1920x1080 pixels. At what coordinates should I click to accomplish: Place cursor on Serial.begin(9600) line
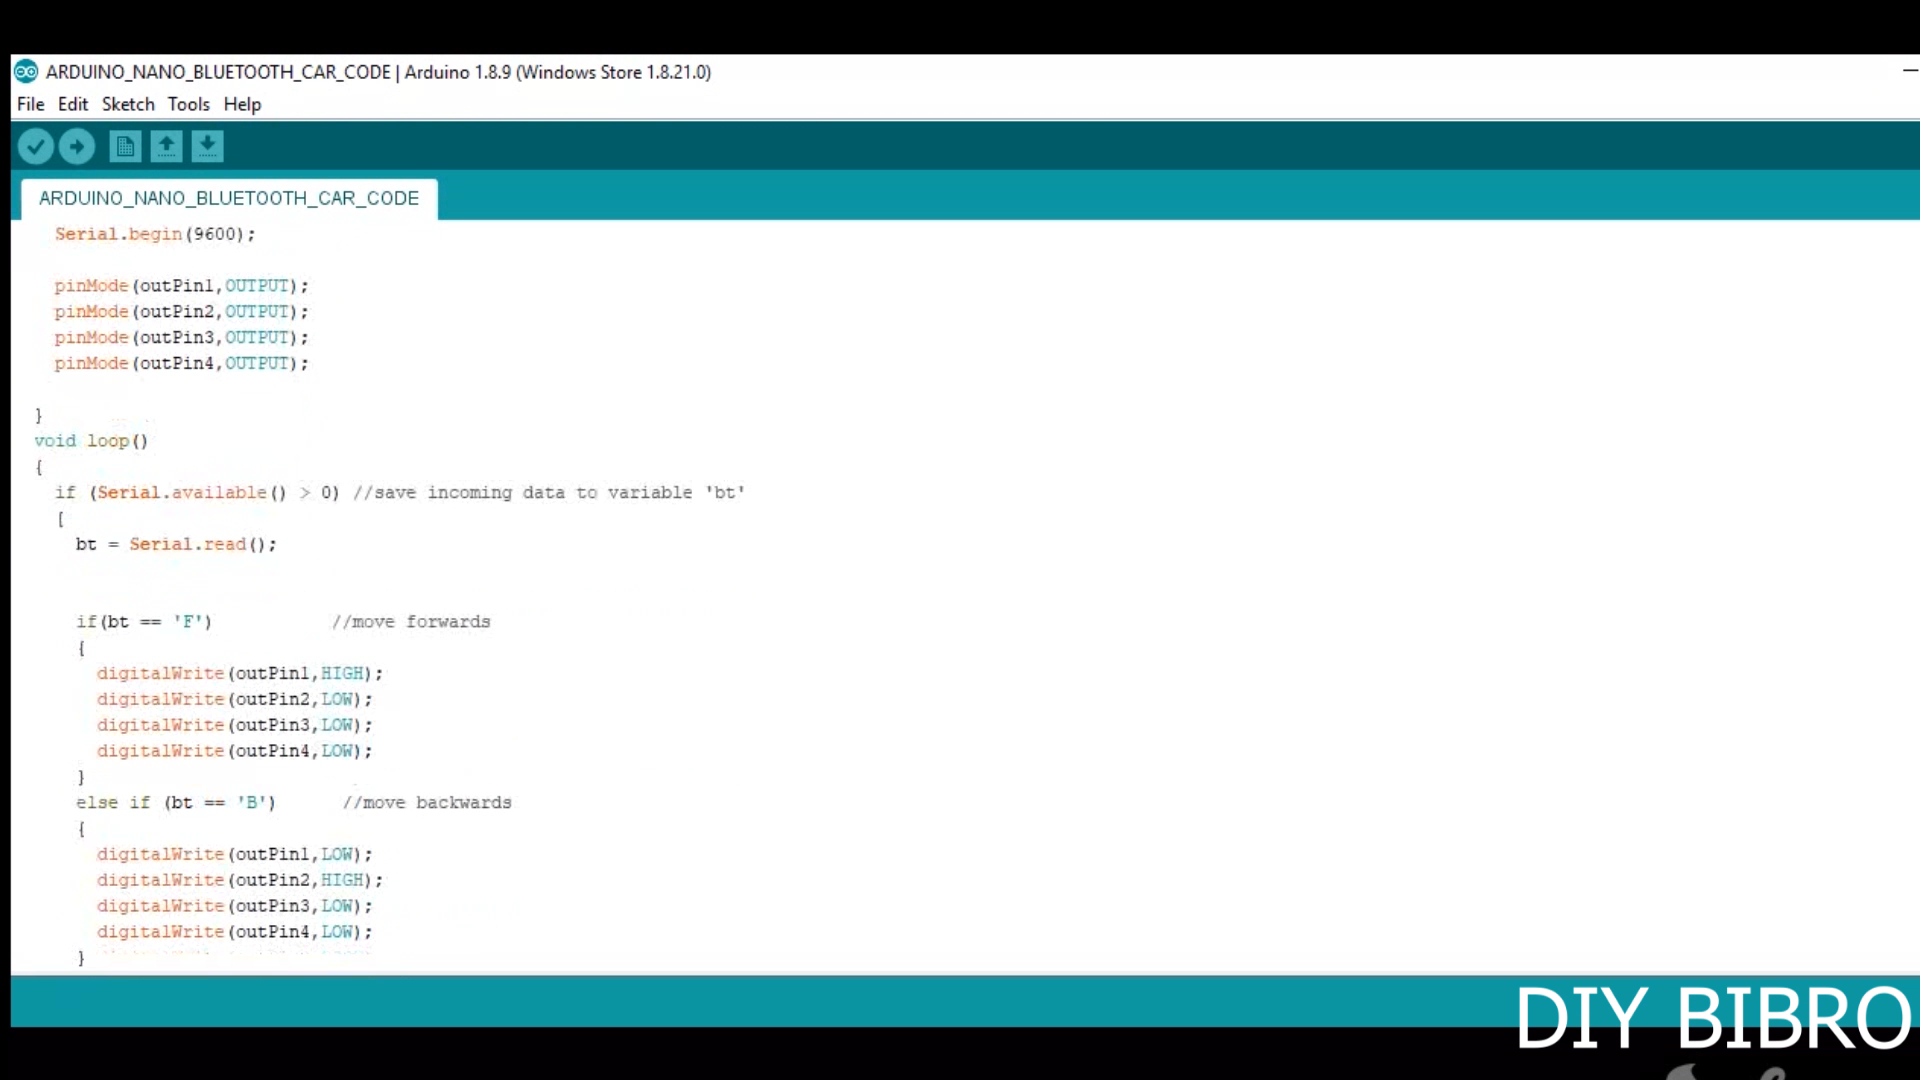[x=155, y=234]
